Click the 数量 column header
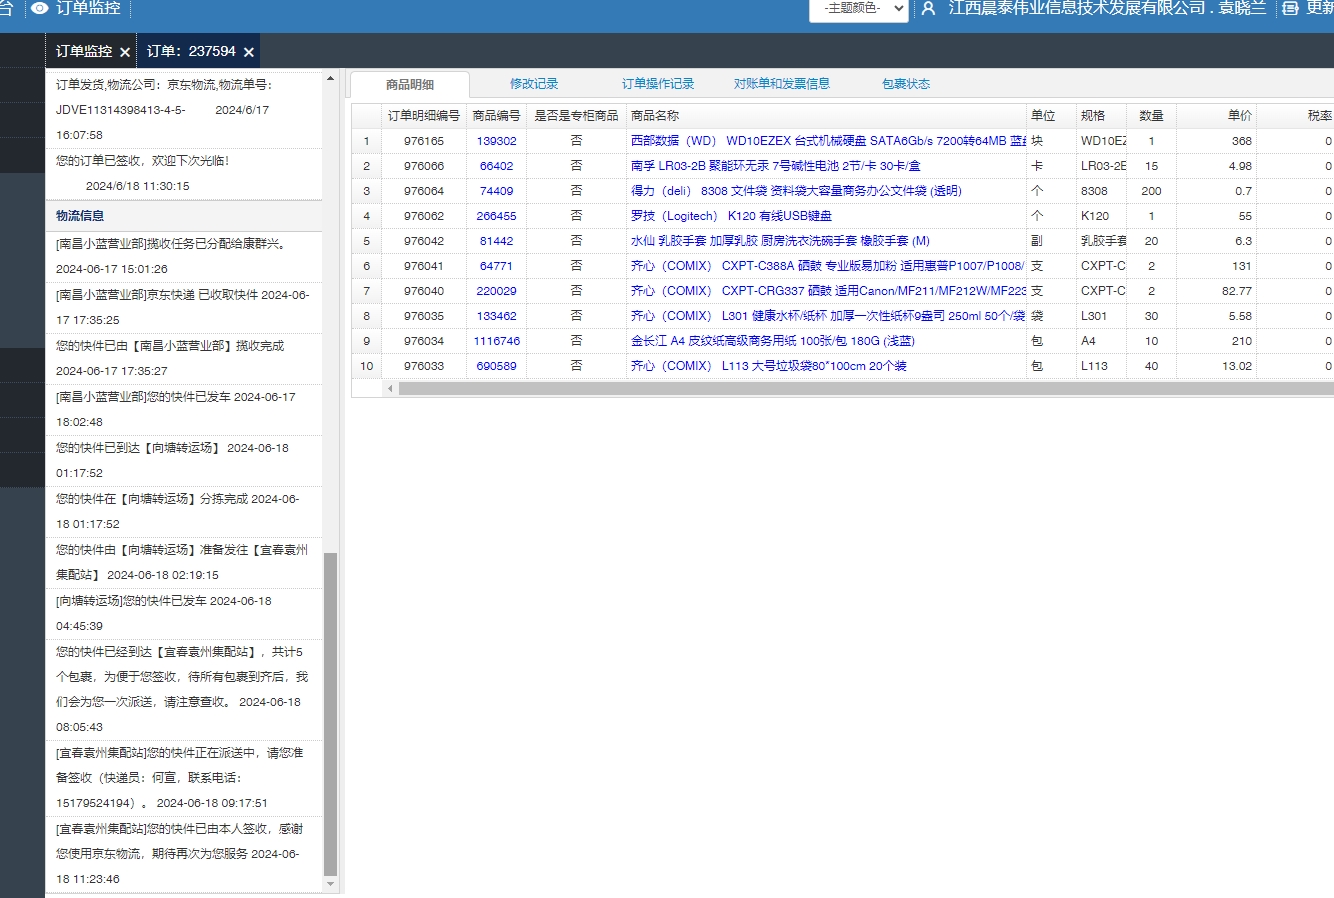 (x=1151, y=116)
